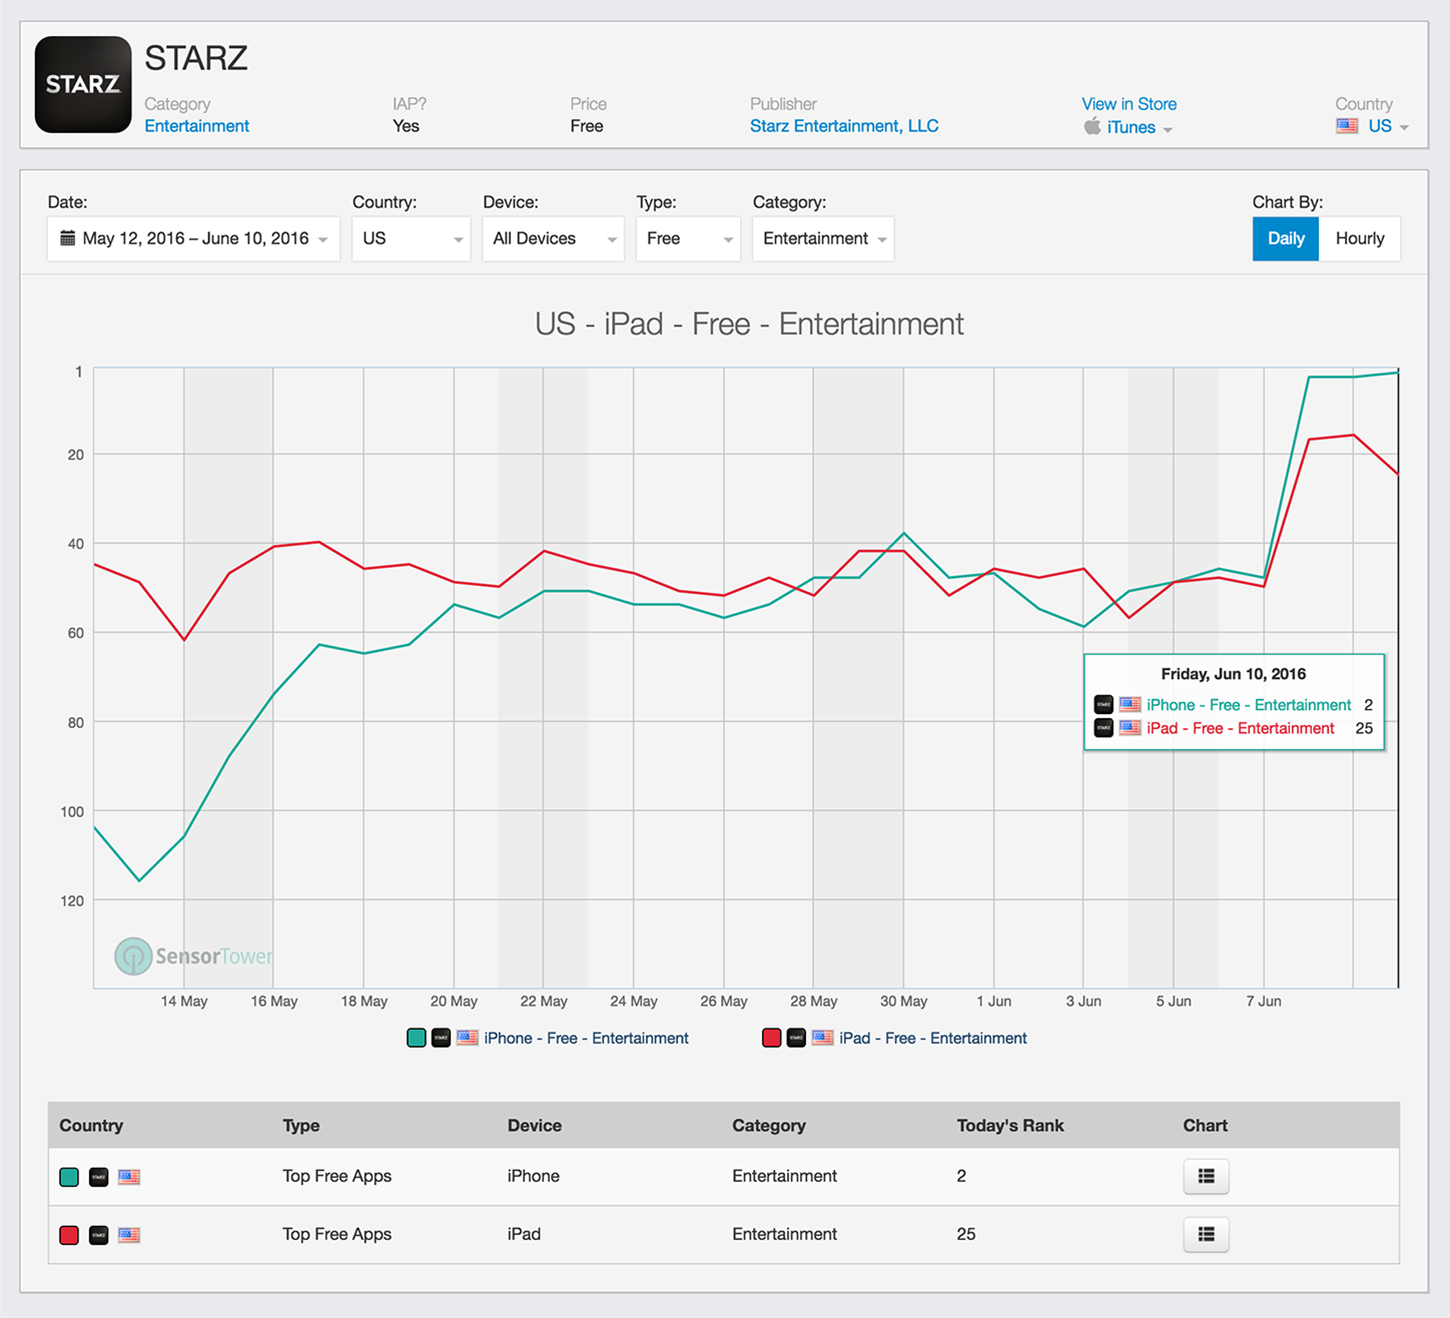Click tooltip heading Friday, Jun 10, 2016
The width and height of the screenshot is (1450, 1318).
(1233, 674)
